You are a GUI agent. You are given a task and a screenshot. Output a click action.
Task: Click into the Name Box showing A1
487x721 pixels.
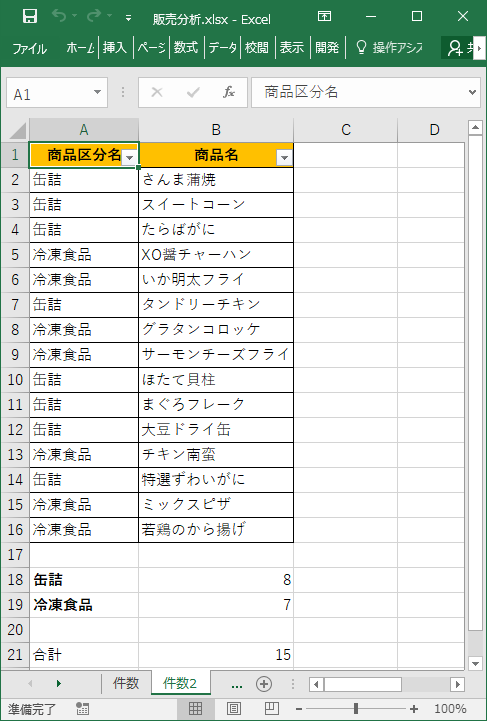click(x=50, y=93)
